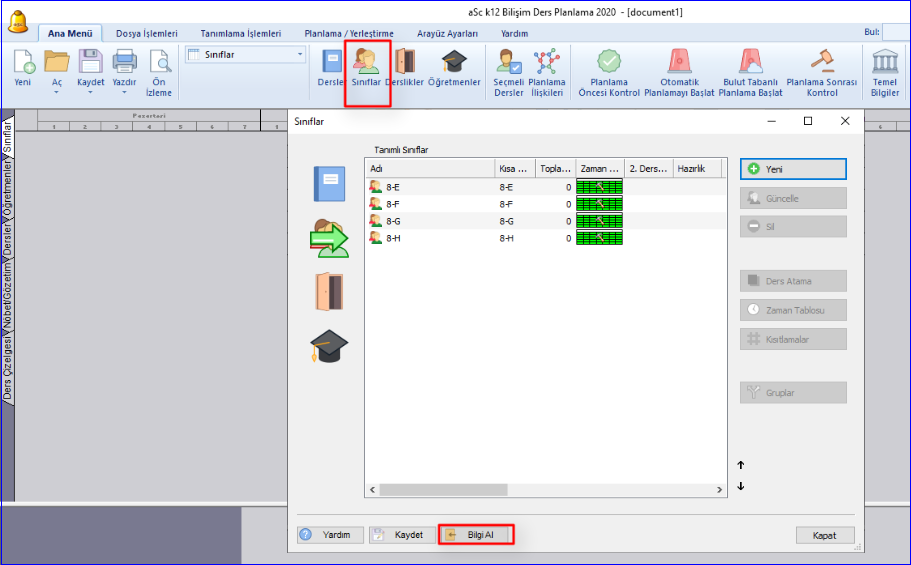The width and height of the screenshot is (911, 565).
Task: Select the 8-H class row
Action: pyautogui.click(x=545, y=238)
